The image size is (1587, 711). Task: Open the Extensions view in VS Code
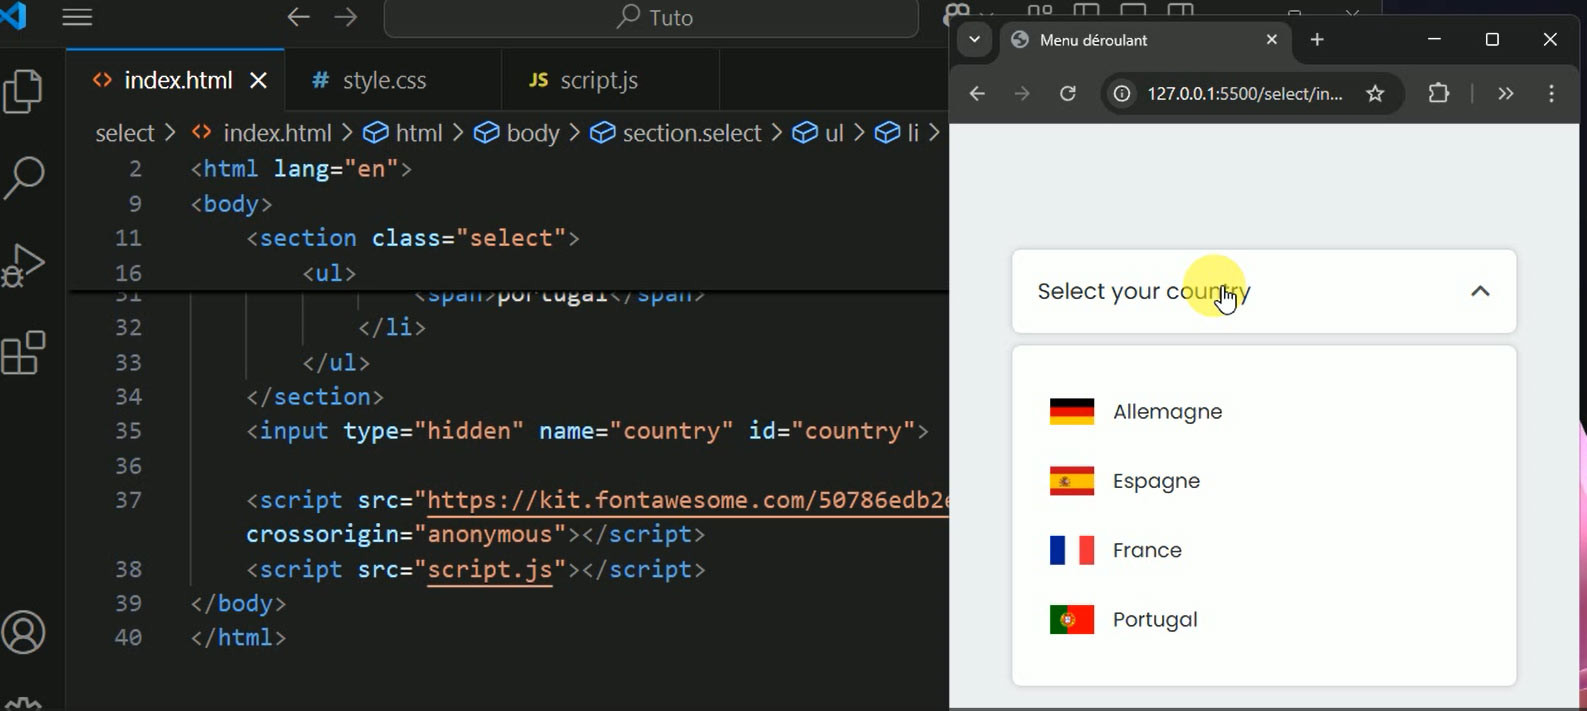(24, 352)
